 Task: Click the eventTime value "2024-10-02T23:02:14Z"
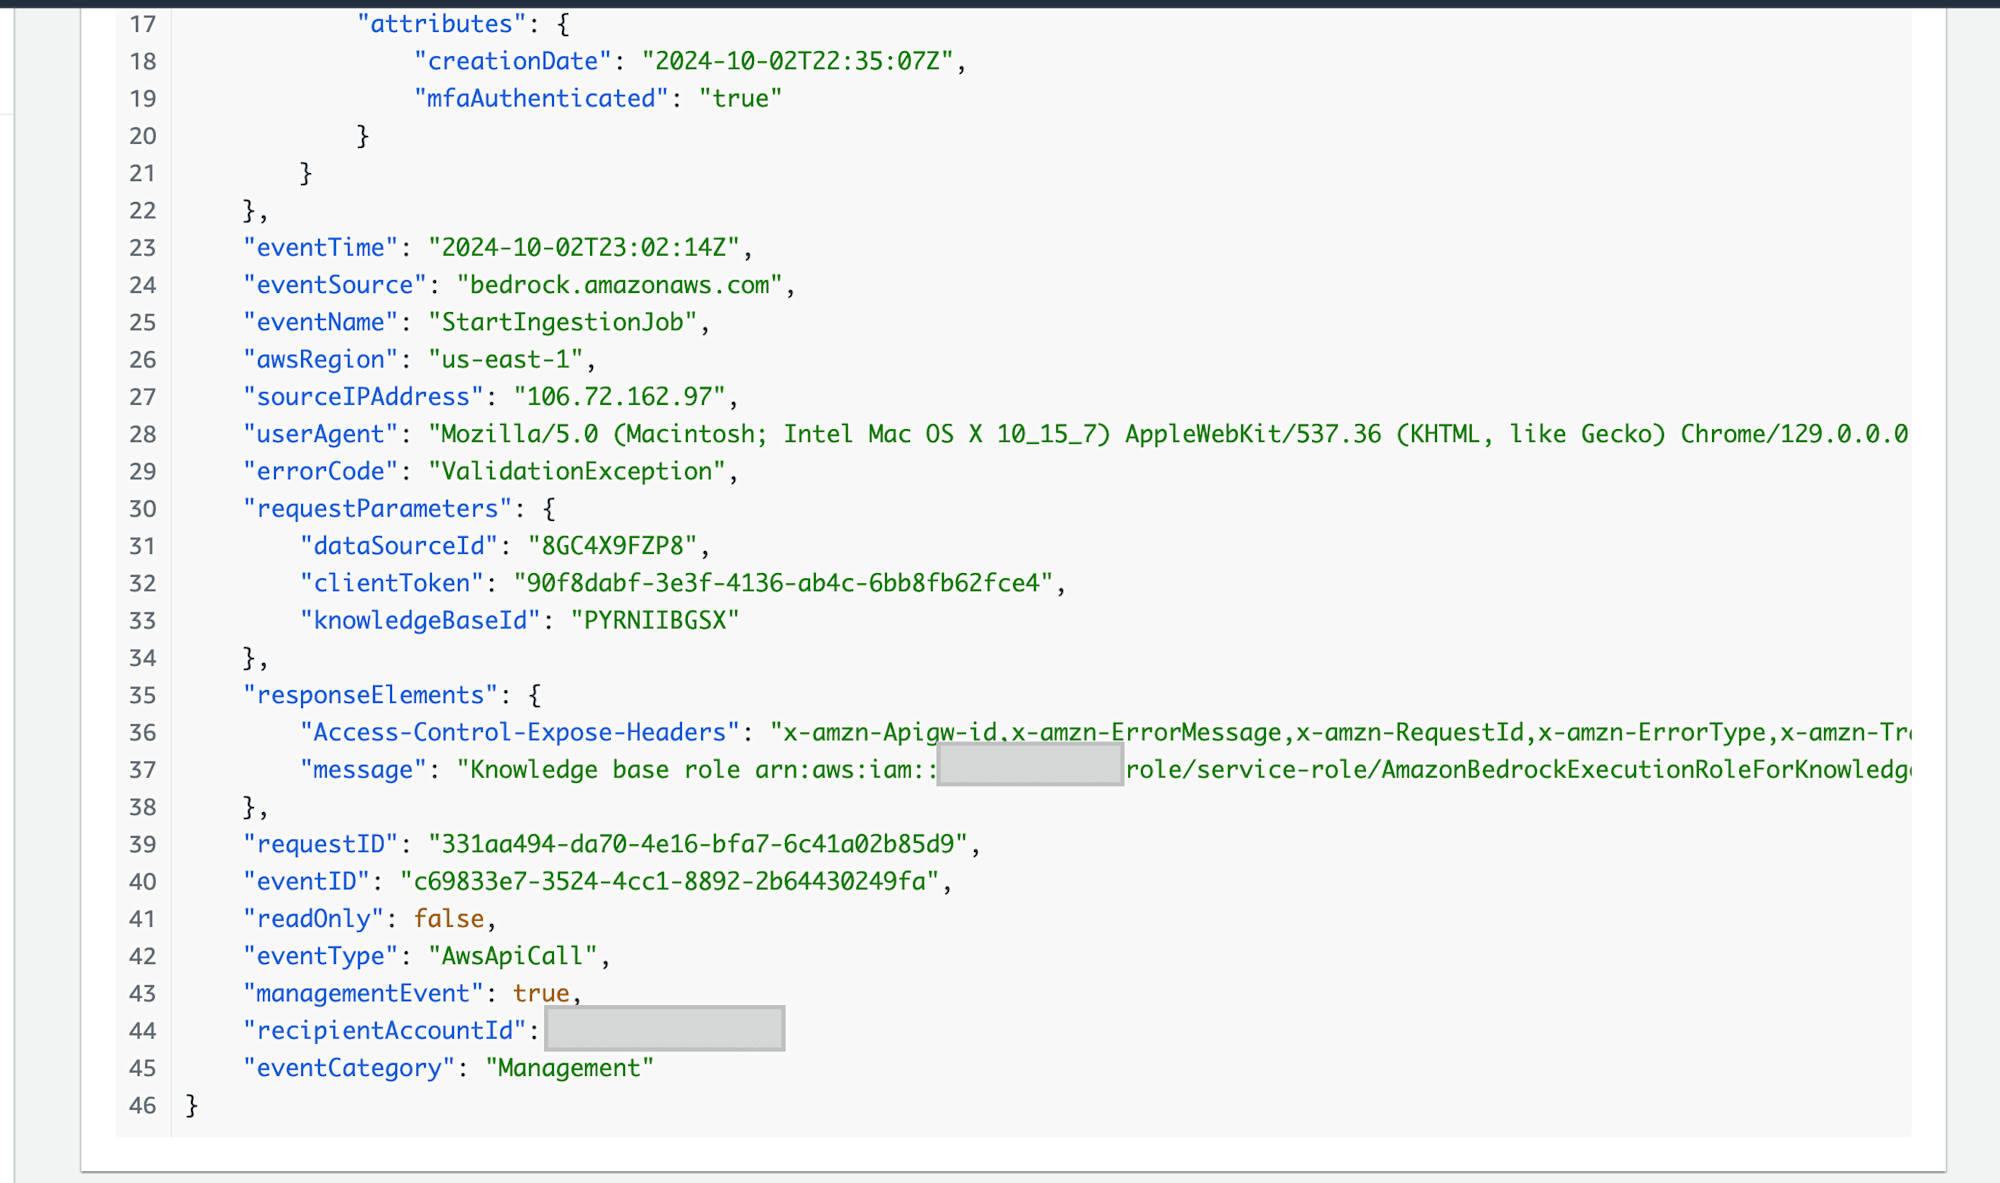tap(584, 247)
